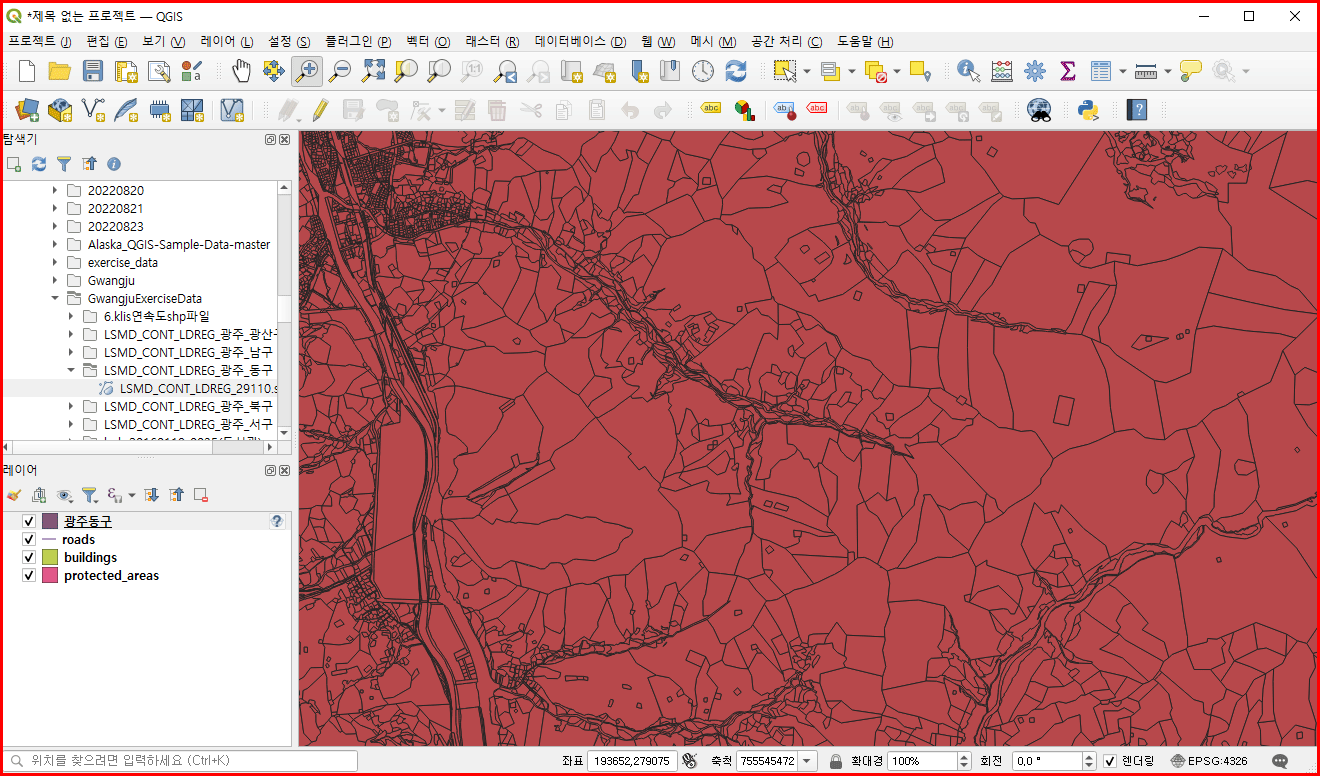Screen dimensions: 1320x776
Task: Click the yellow abc Layer Labeling Options icon
Action: click(x=710, y=108)
